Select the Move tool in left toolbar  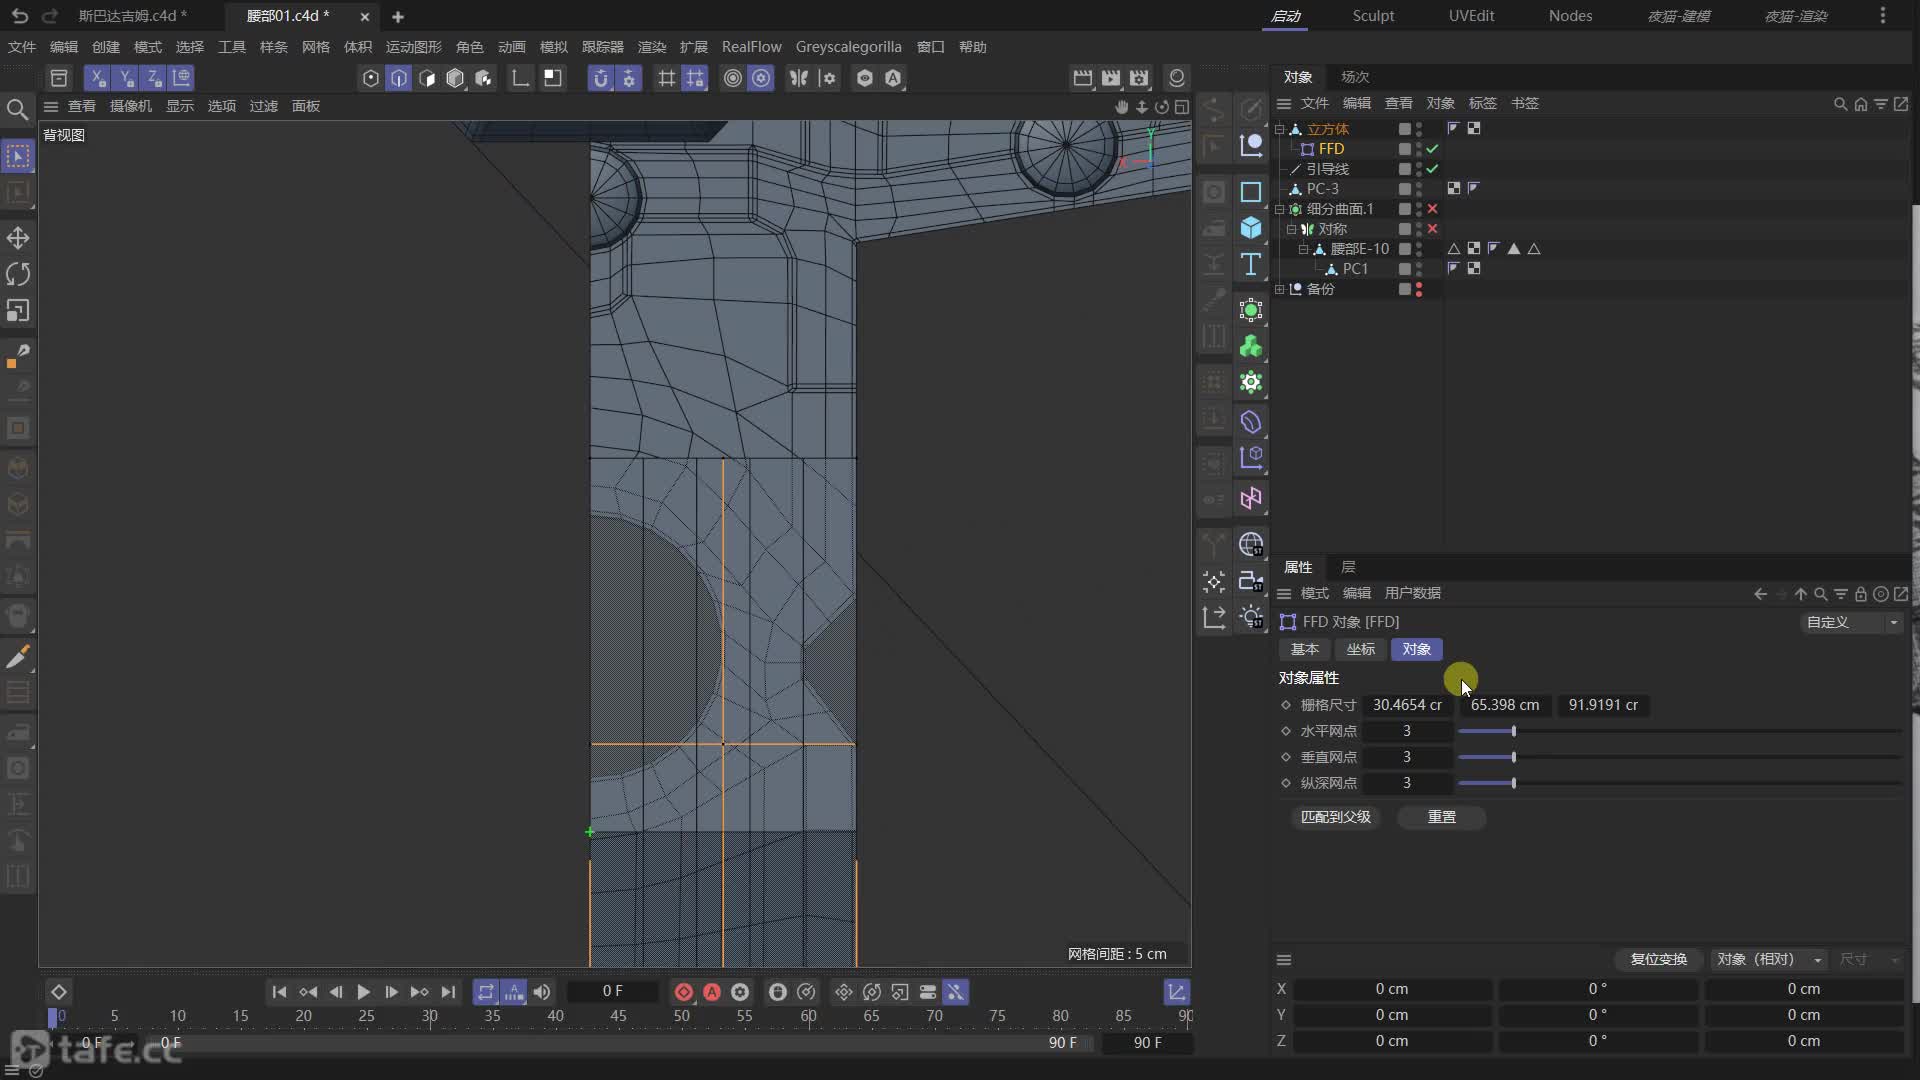click(x=18, y=238)
